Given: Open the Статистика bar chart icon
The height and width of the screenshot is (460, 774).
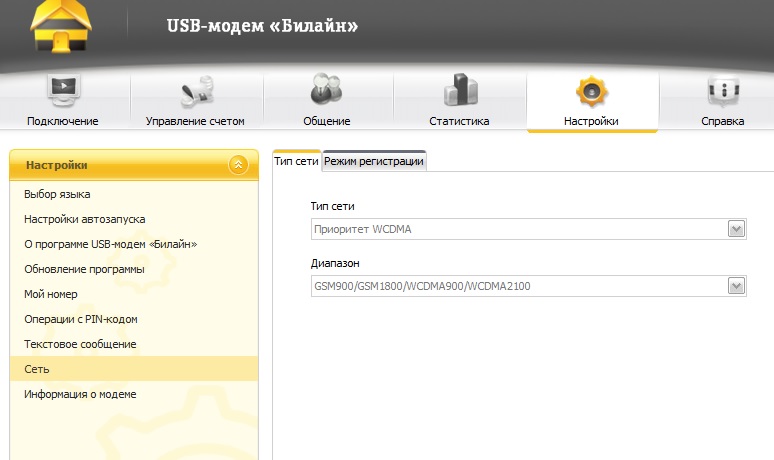Looking at the screenshot, I should tap(460, 89).
